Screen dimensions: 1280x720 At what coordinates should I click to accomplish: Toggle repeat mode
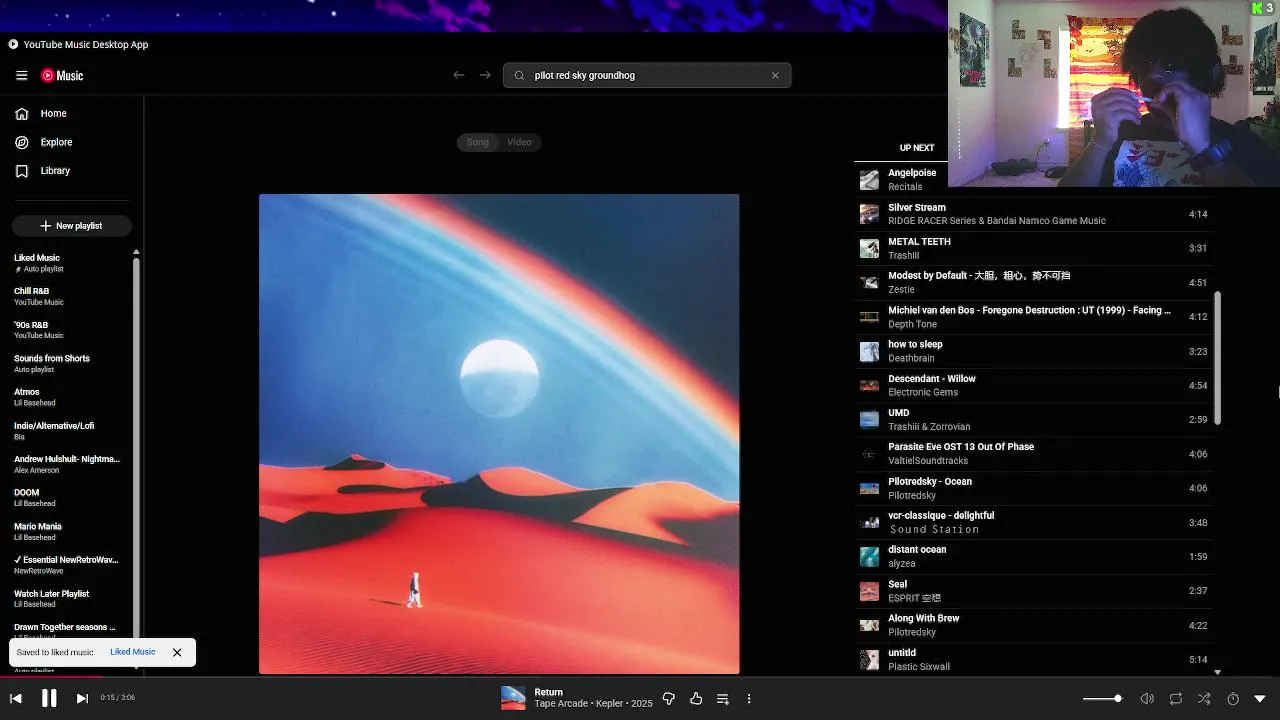1176,698
